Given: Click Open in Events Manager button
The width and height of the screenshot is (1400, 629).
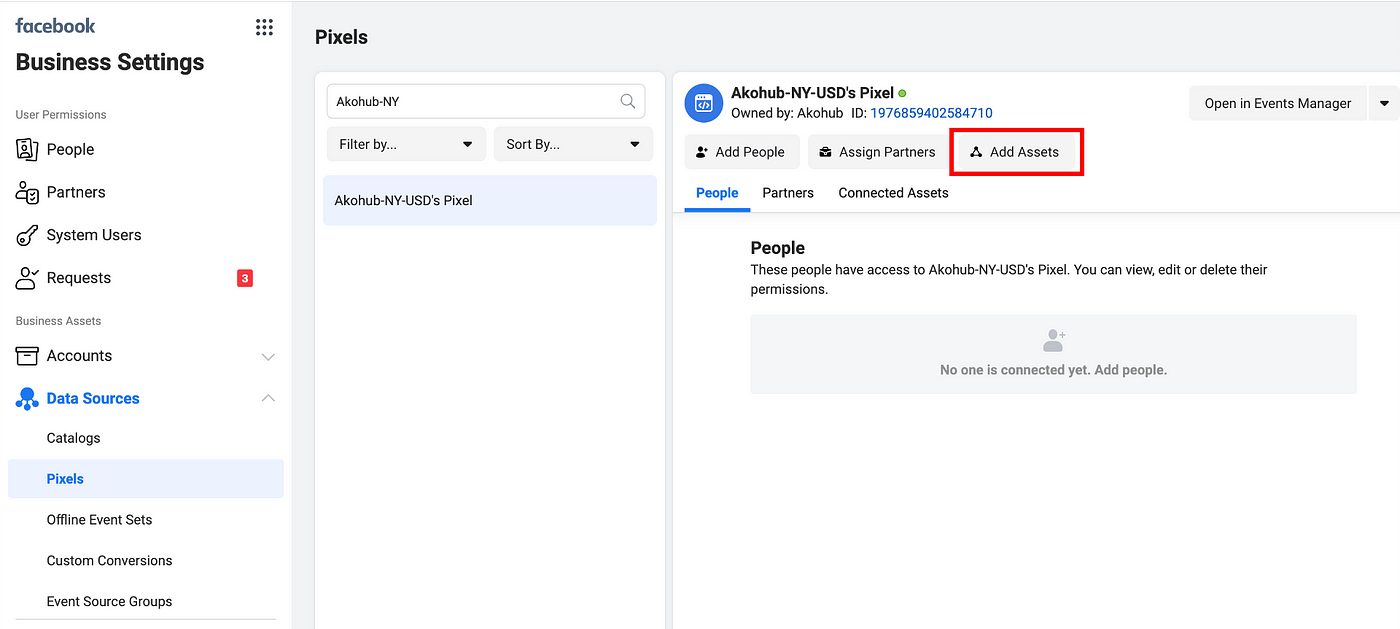Looking at the screenshot, I should click(x=1278, y=103).
